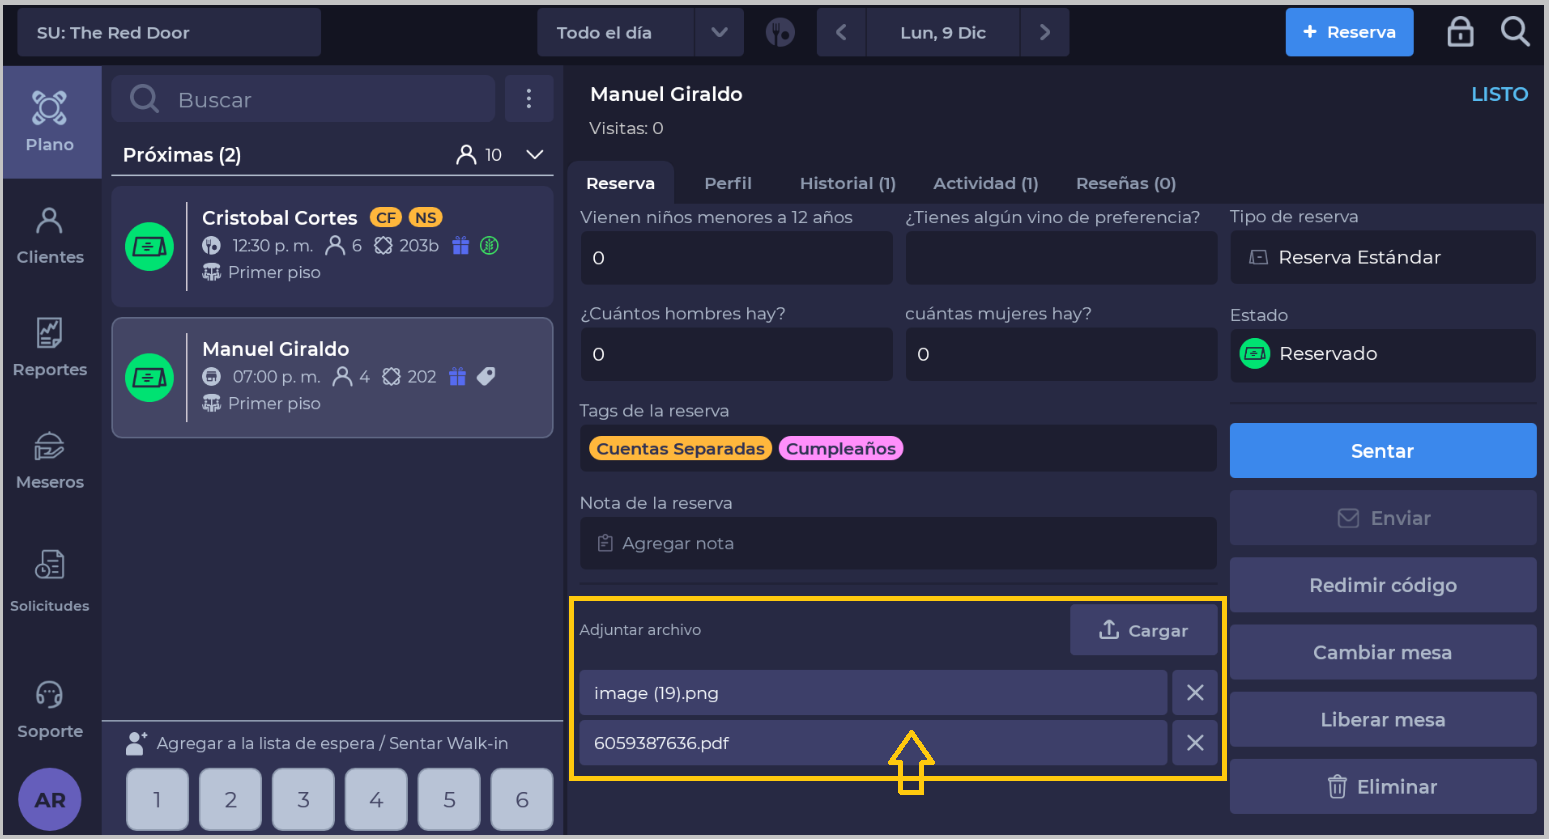Click the Buscar search field
1549x839 pixels.
[x=304, y=99]
